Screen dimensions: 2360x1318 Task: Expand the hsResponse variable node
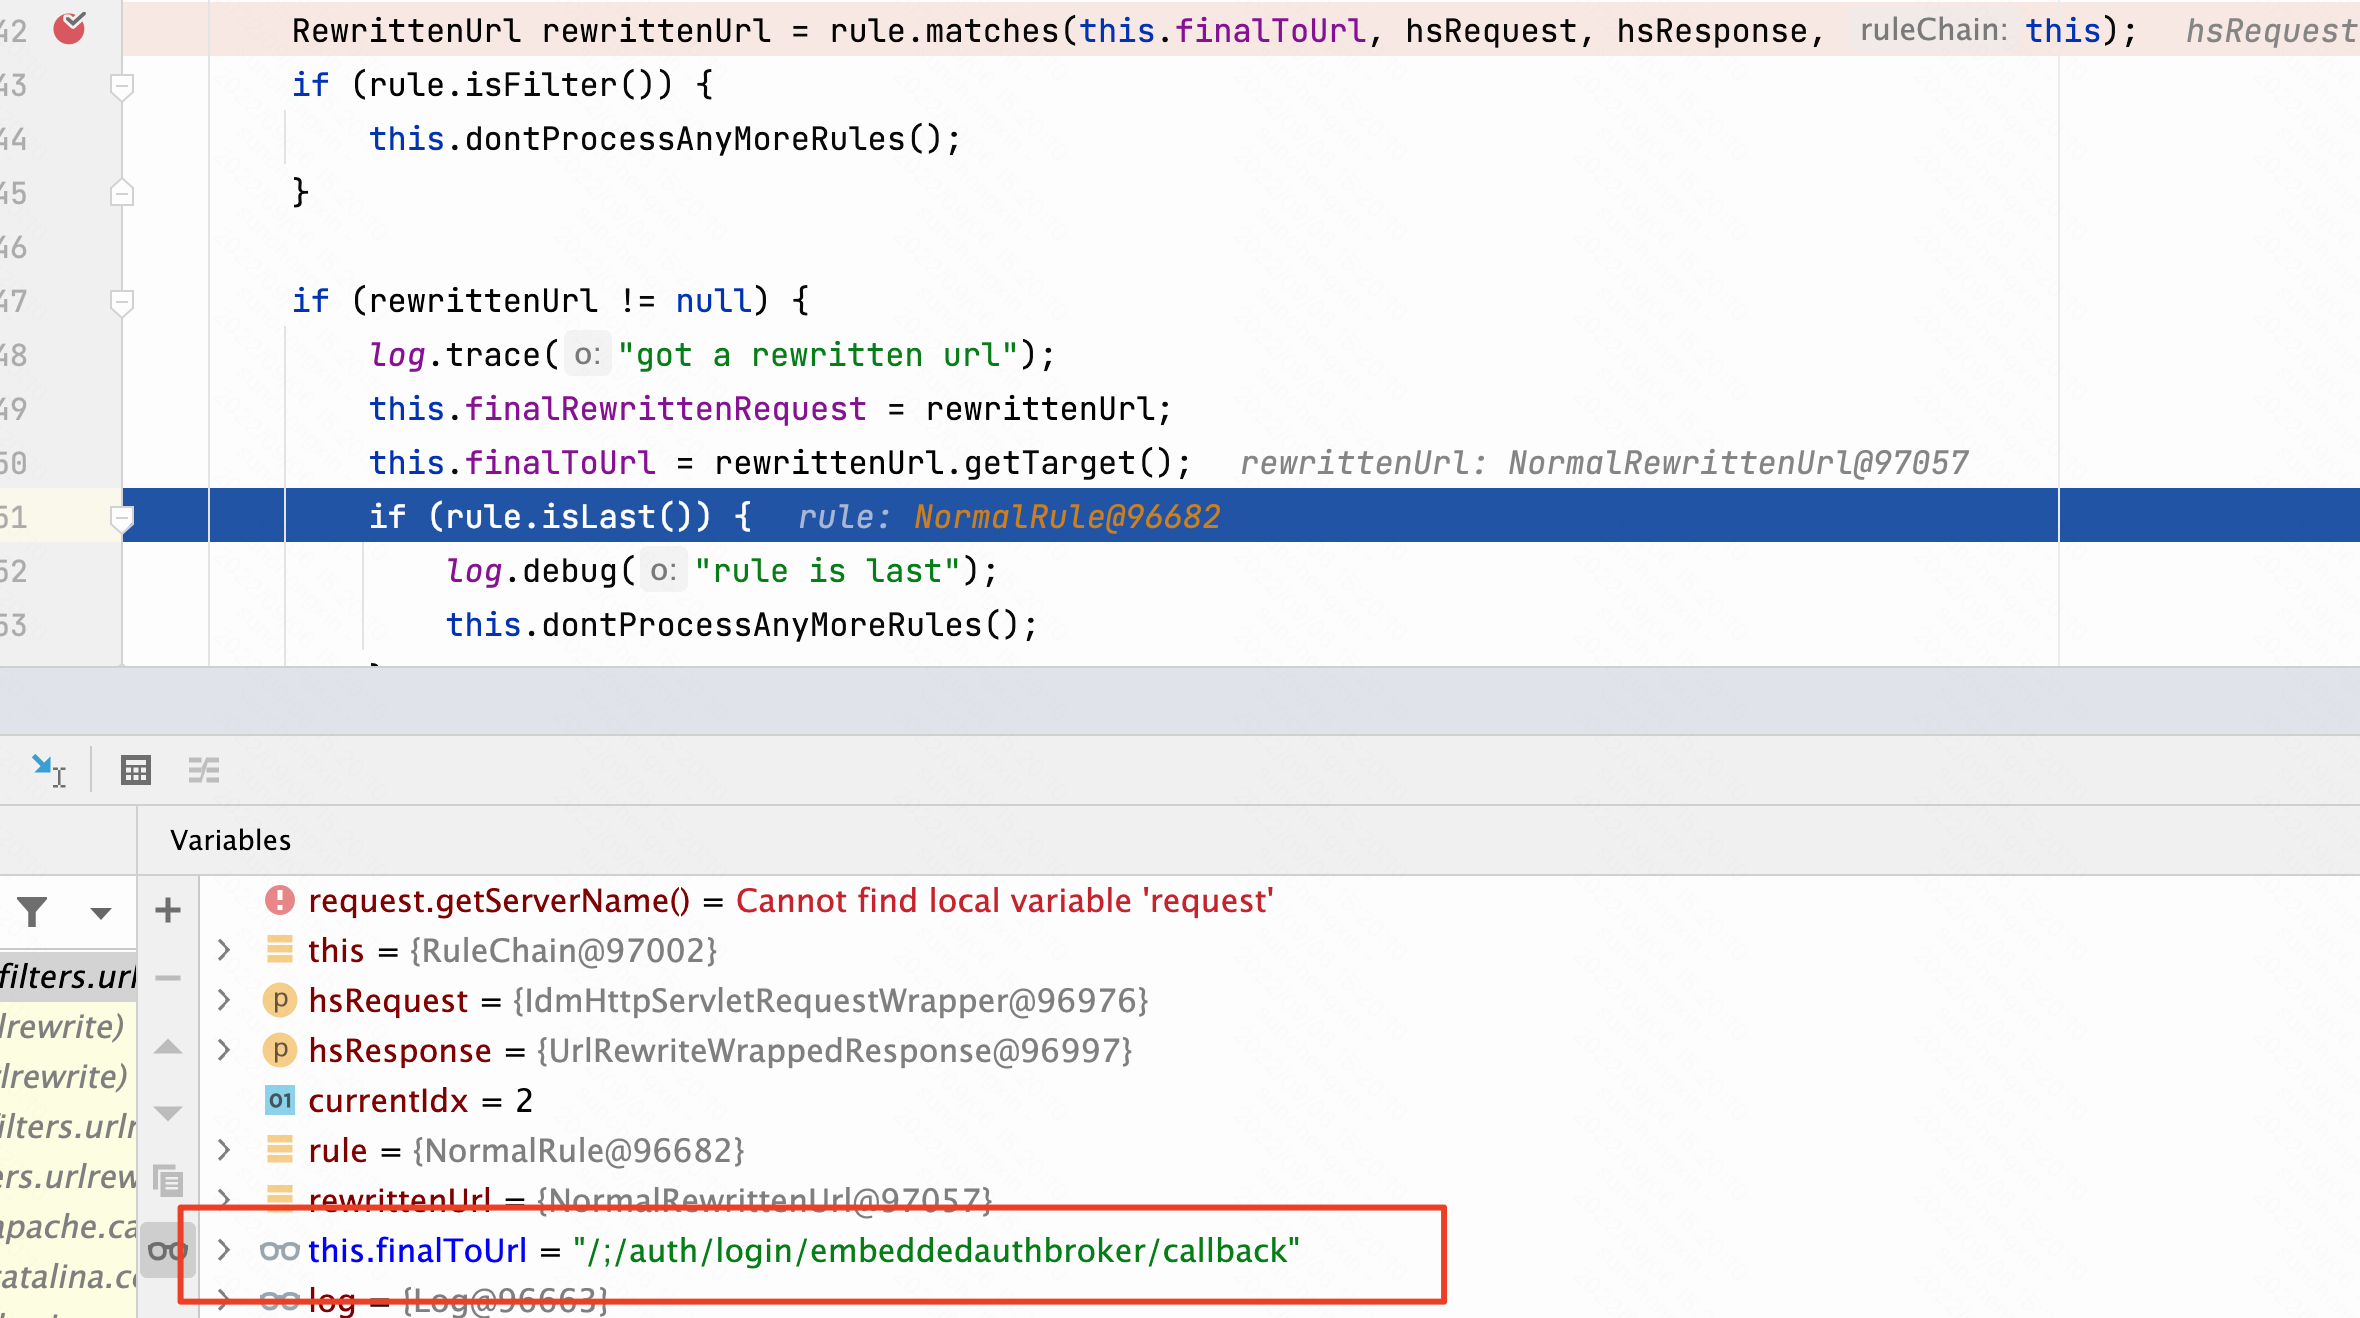[x=224, y=1050]
